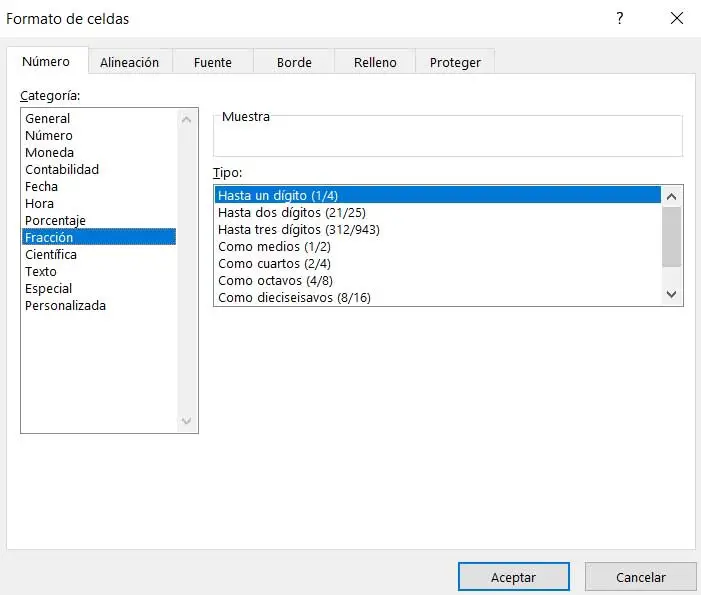Close the Formato de celdas dialog
This screenshot has width=701, height=595.
(x=676, y=18)
